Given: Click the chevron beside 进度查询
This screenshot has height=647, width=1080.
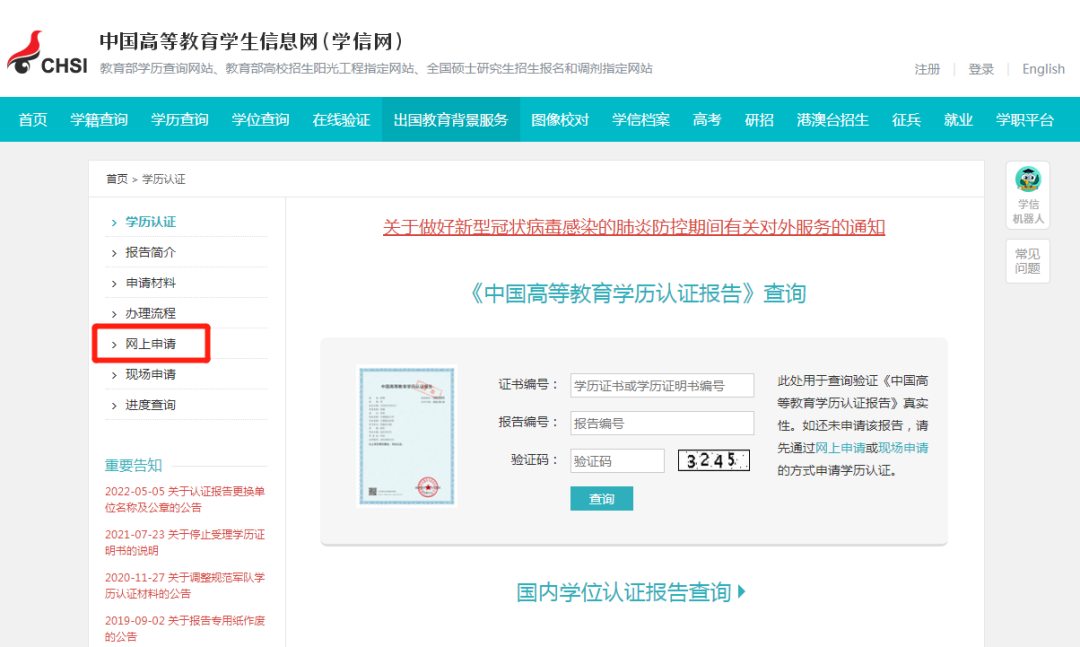Looking at the screenshot, I should [114, 406].
